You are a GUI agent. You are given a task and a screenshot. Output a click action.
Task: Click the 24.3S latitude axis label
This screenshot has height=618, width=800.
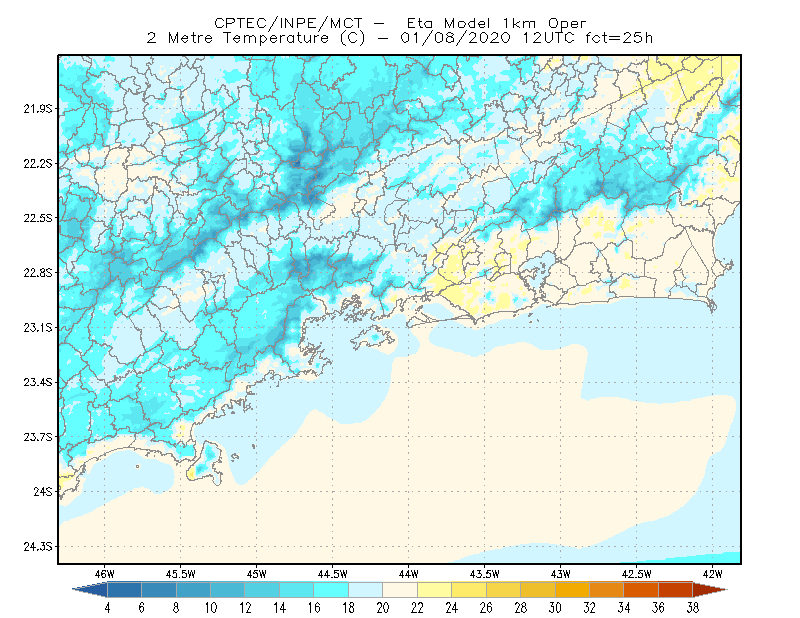[x=38, y=547]
